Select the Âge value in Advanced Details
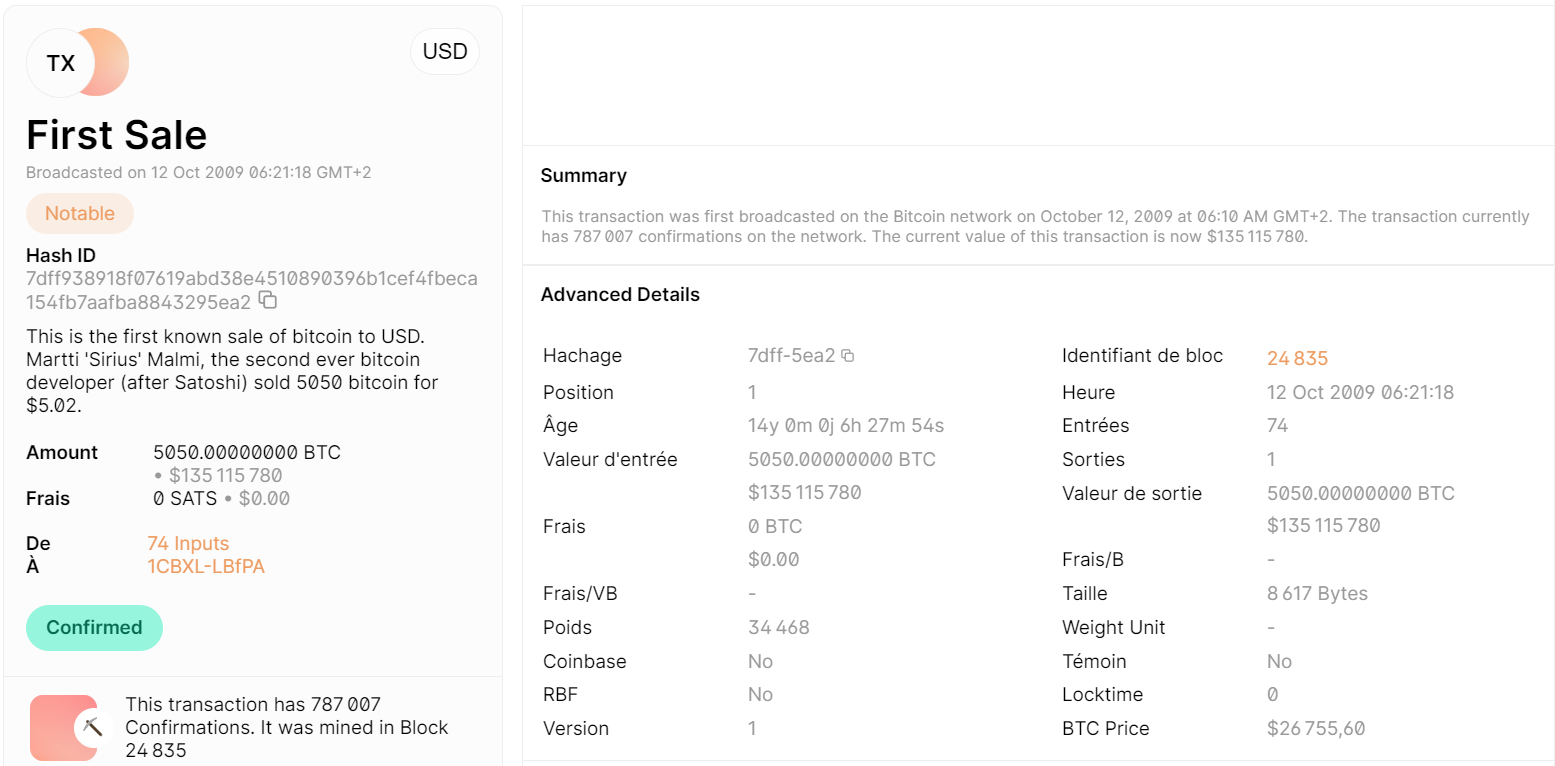This screenshot has height=766, width=1555. coord(845,425)
